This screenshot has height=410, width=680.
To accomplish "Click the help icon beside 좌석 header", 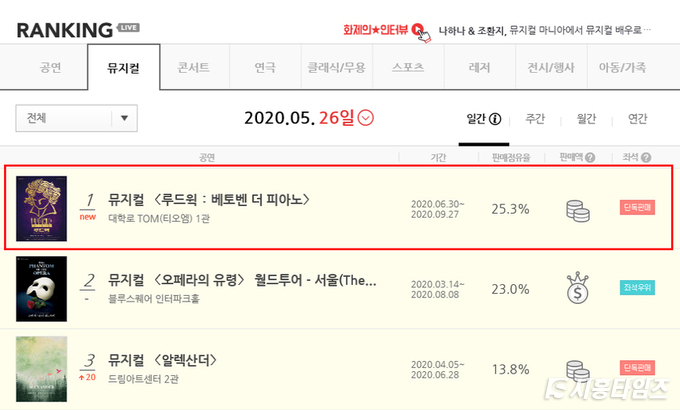I will click(646, 157).
